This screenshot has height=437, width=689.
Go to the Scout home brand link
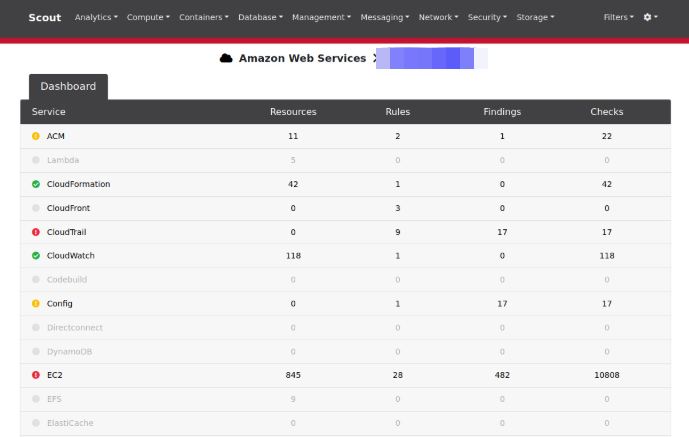(x=45, y=18)
